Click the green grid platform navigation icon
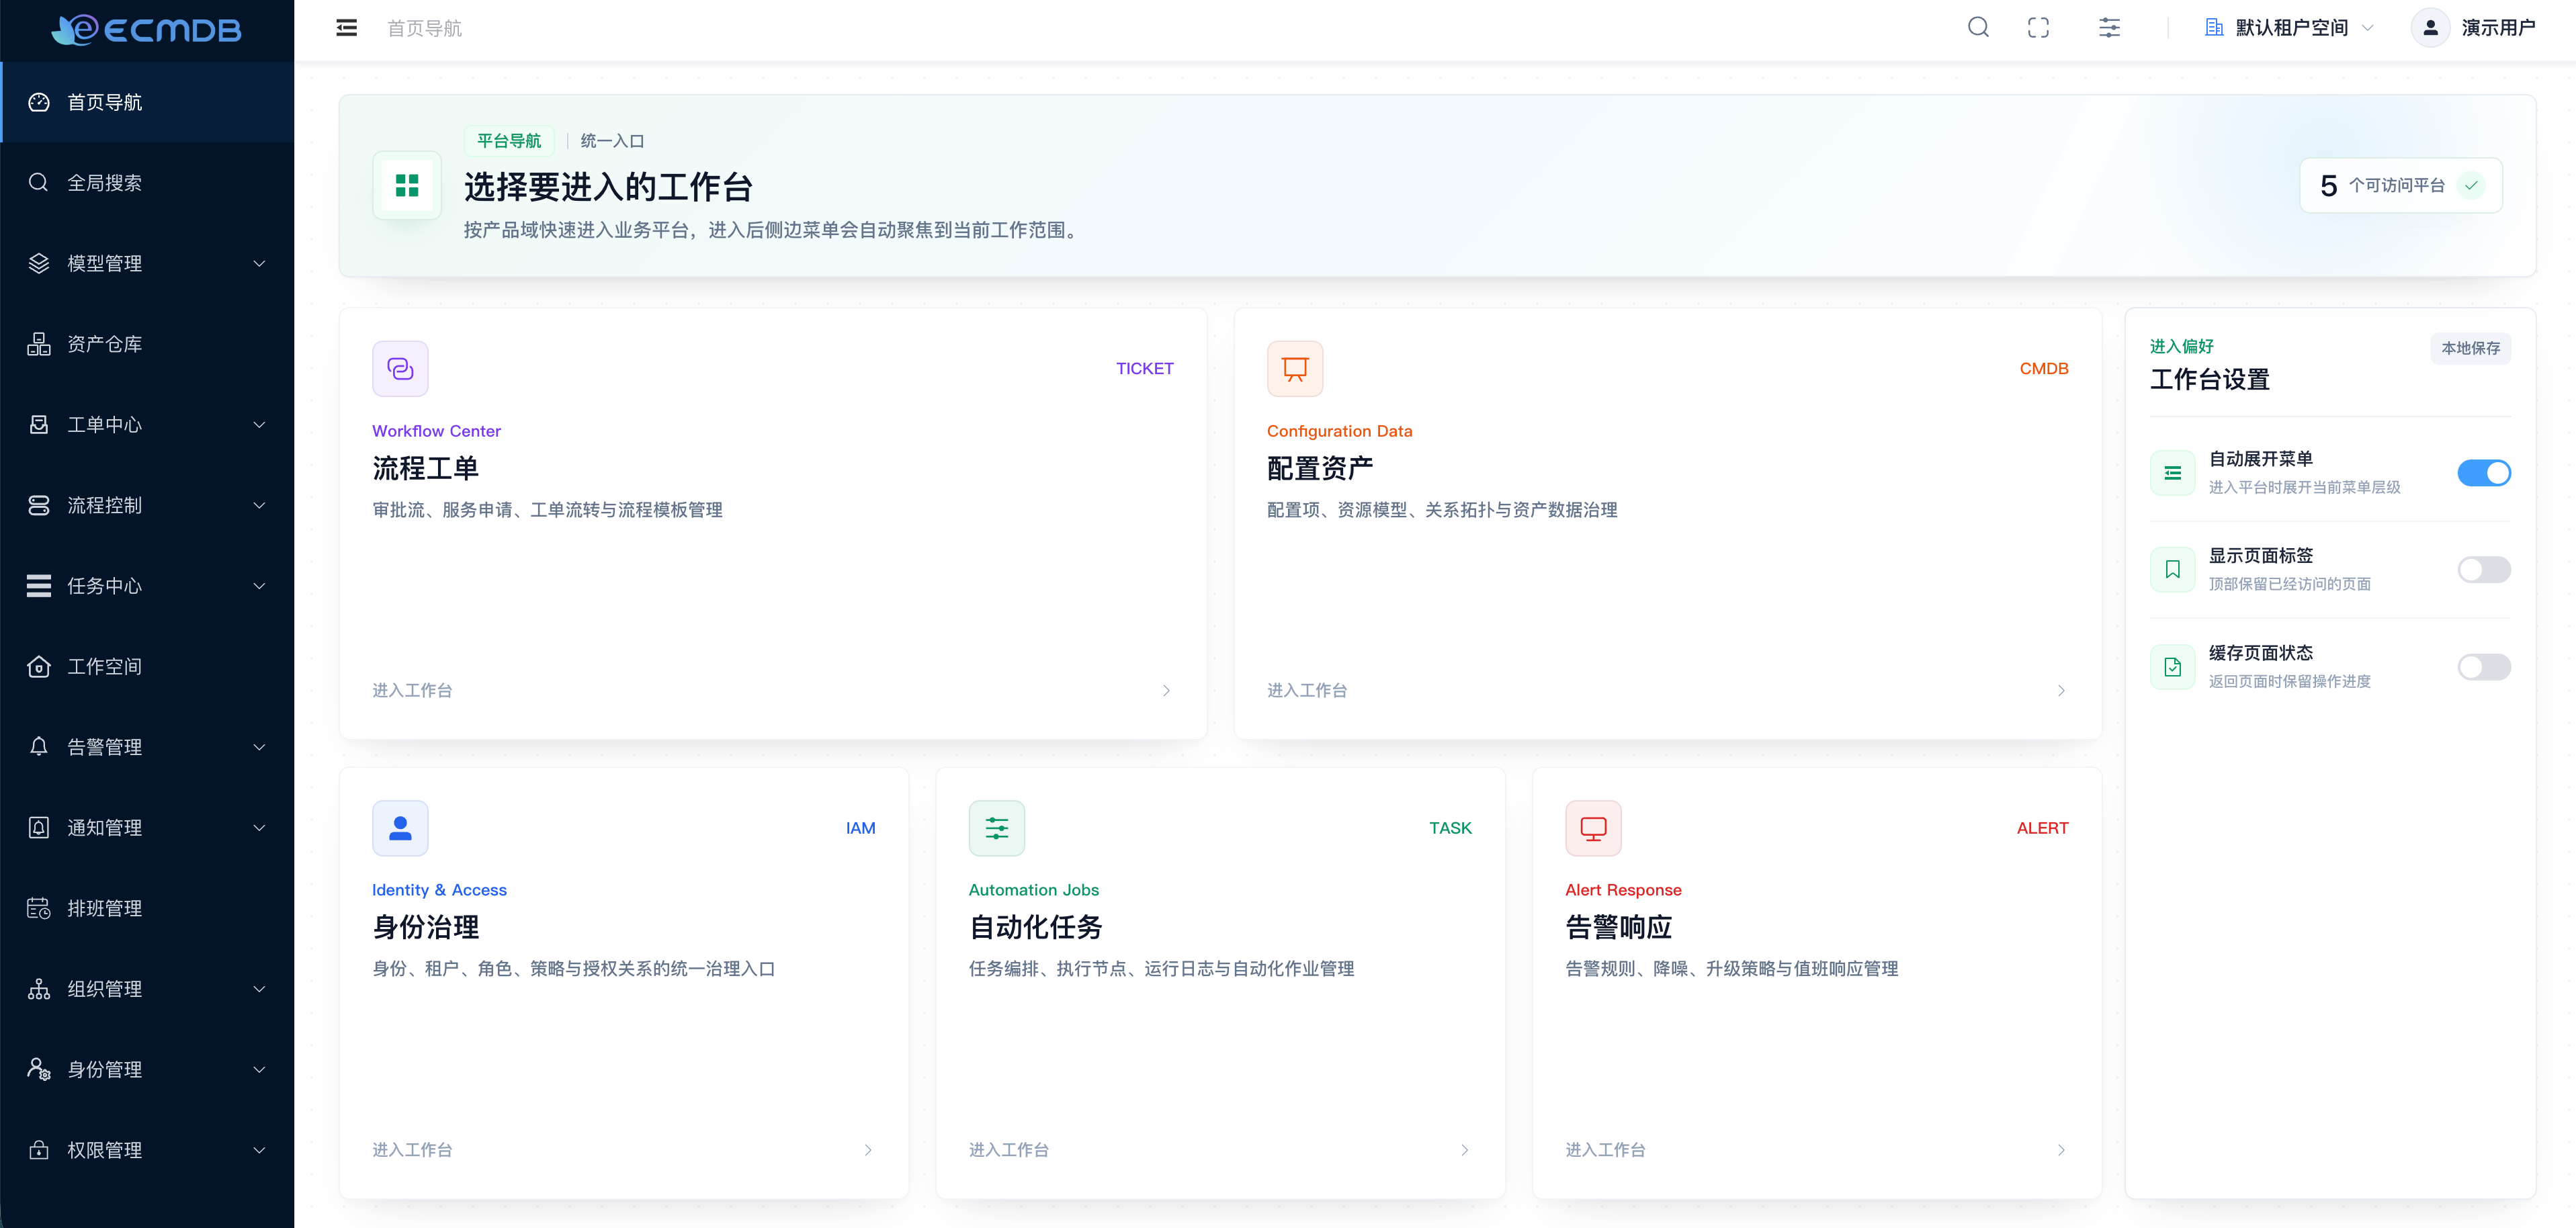Image resolution: width=2576 pixels, height=1228 pixels. (x=407, y=185)
